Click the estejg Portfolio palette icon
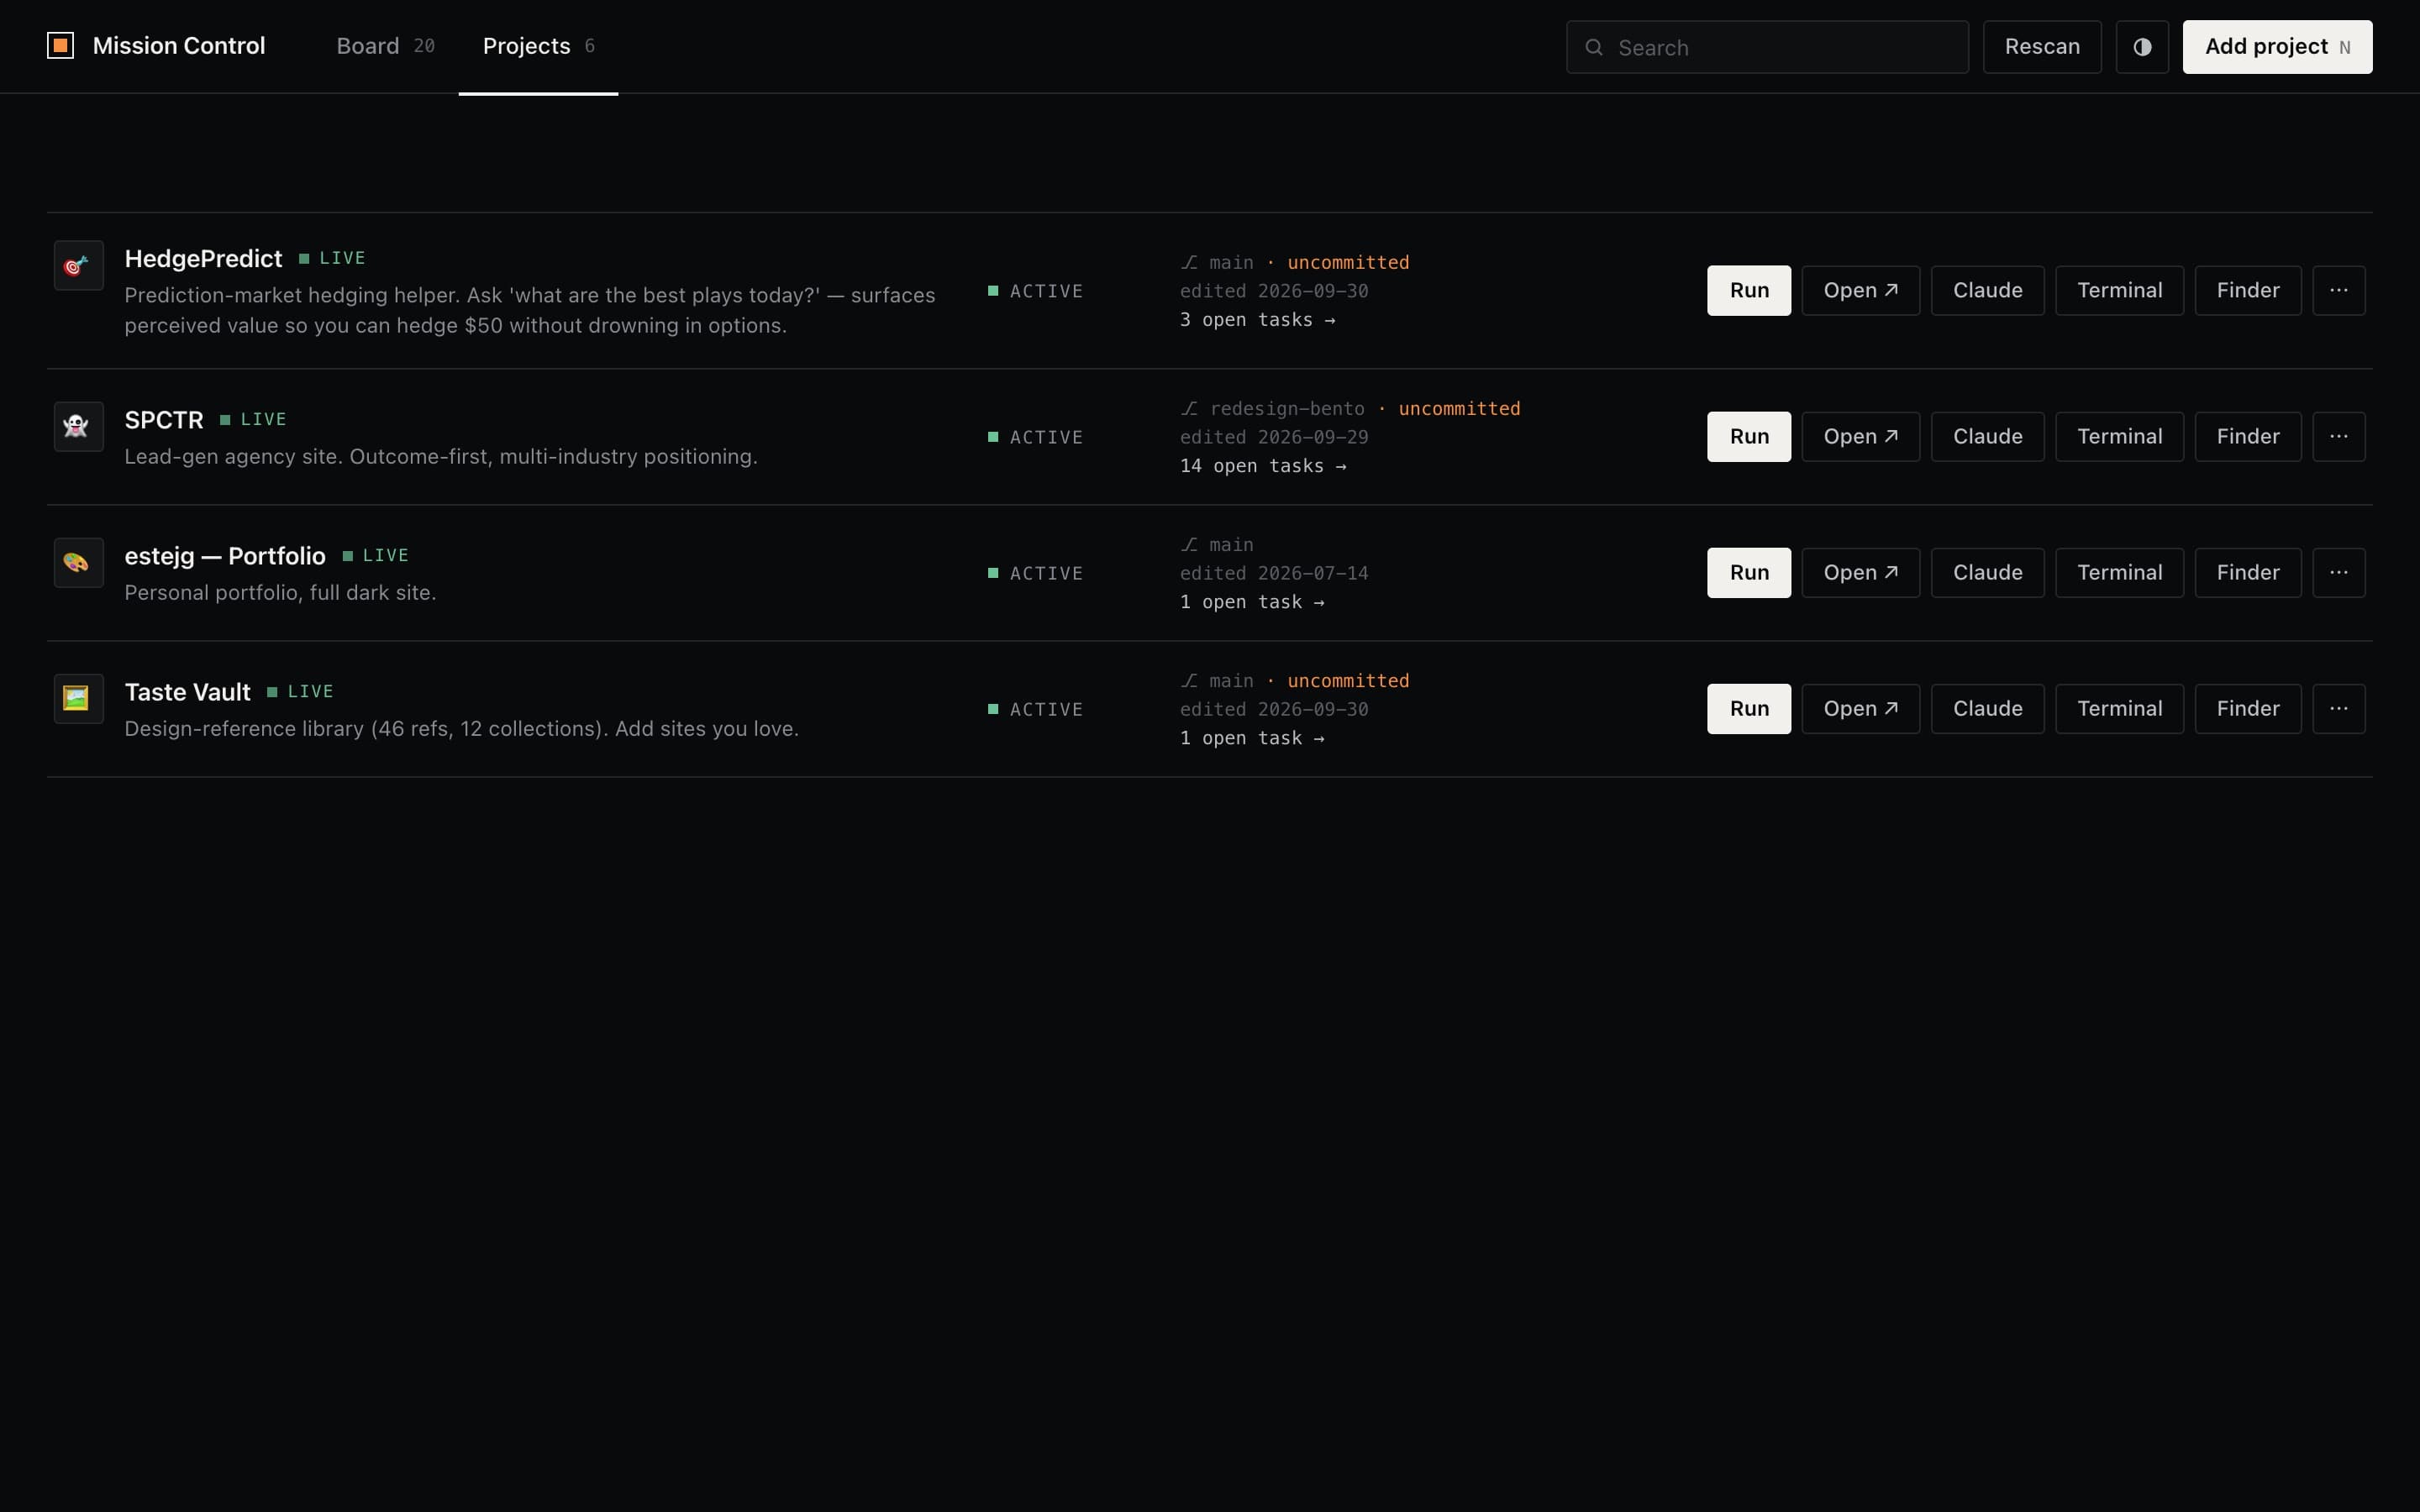The width and height of the screenshot is (2420, 1512). coord(78,562)
